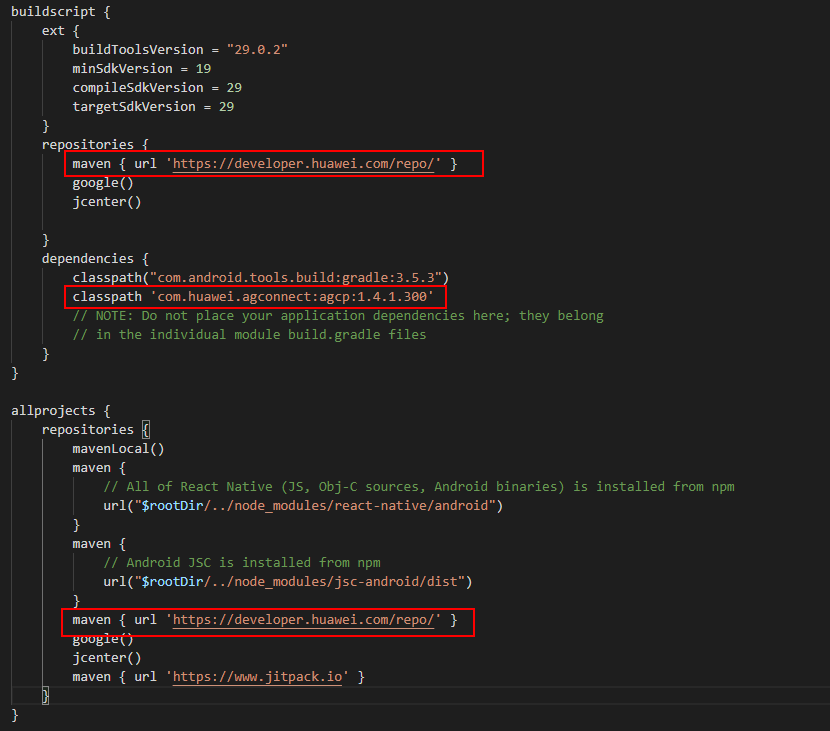Click the dependencies block keyword
830x731 pixels.
(x=88, y=259)
